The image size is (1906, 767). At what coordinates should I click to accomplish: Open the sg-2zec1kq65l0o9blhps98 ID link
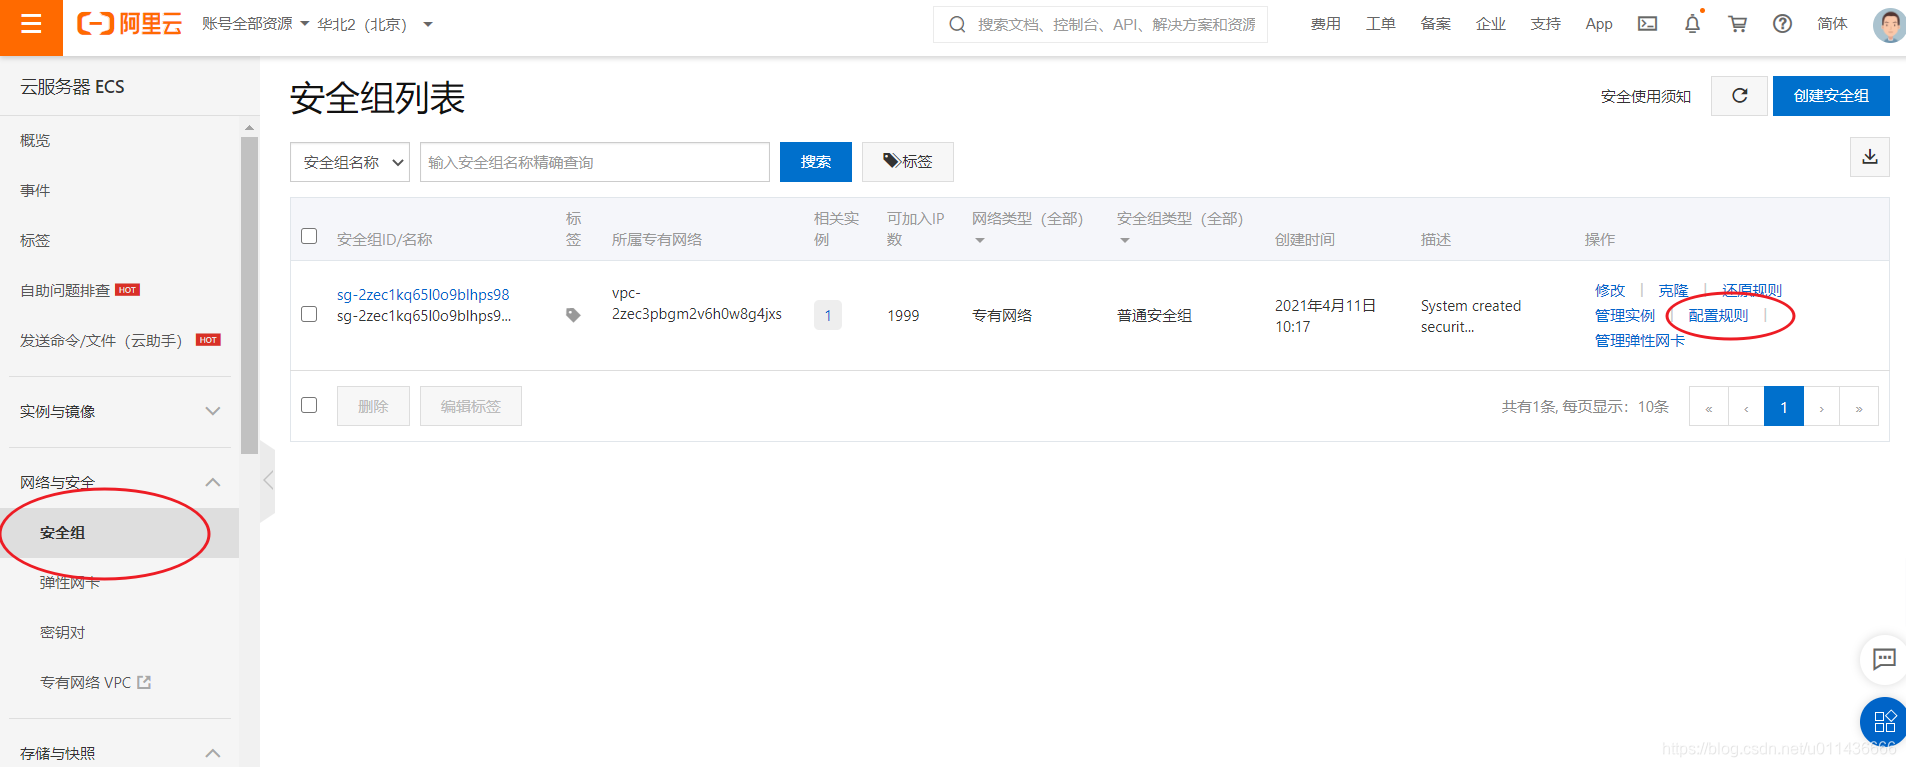click(423, 294)
